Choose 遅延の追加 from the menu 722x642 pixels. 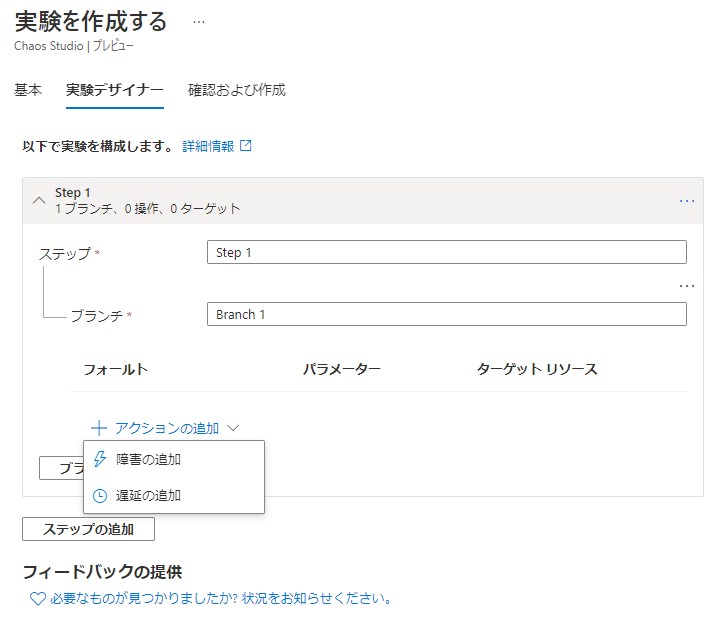174,496
